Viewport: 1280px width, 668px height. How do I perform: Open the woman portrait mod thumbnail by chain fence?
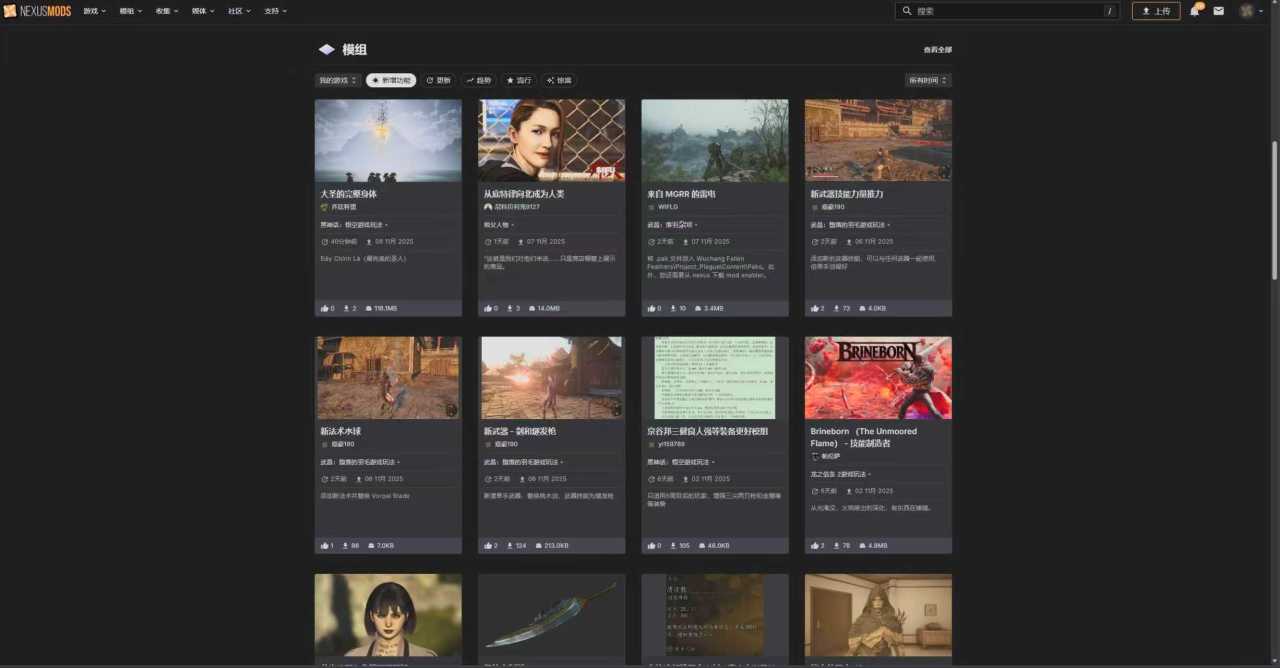point(551,141)
